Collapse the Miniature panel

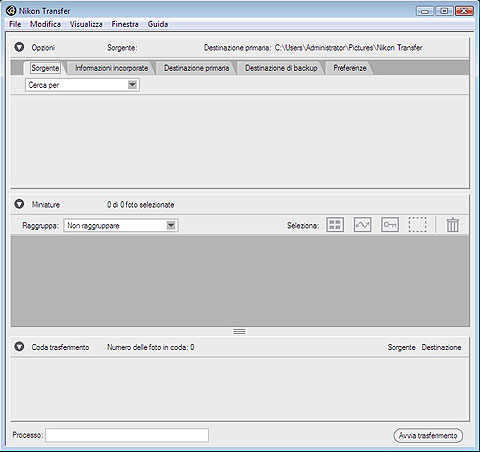(x=19, y=204)
